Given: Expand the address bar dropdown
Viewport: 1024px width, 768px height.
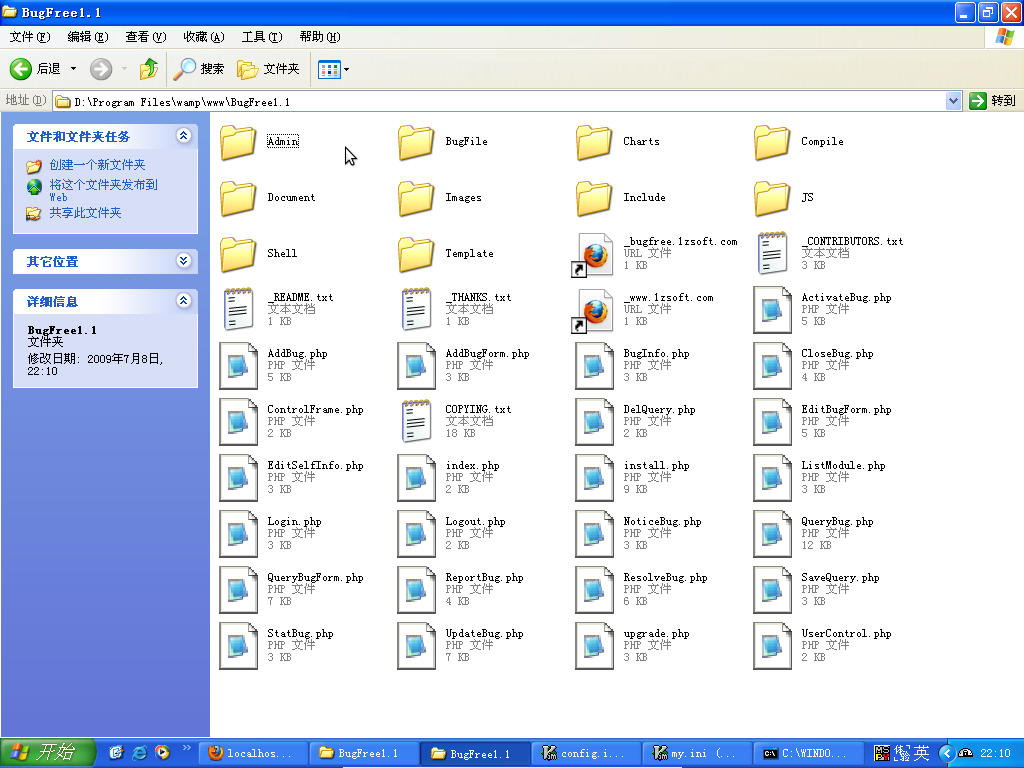Looking at the screenshot, I should click(953, 101).
